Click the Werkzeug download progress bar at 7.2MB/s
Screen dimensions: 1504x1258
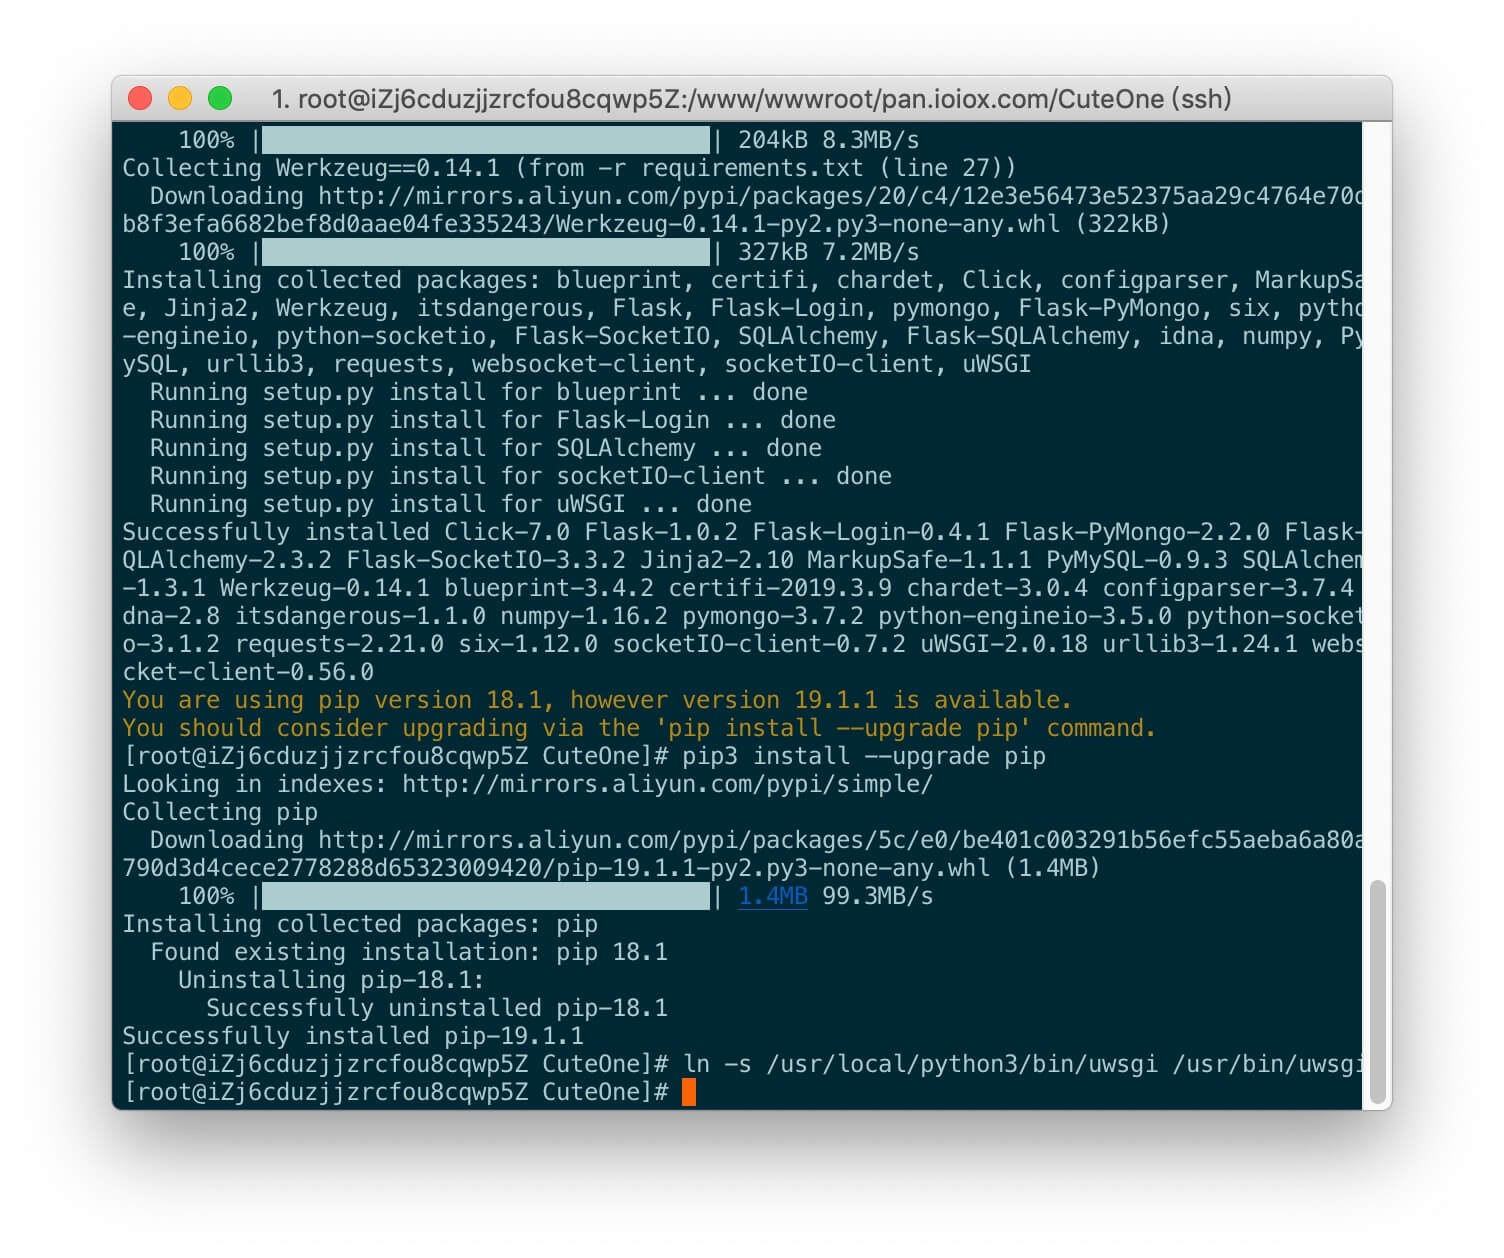tap(486, 252)
